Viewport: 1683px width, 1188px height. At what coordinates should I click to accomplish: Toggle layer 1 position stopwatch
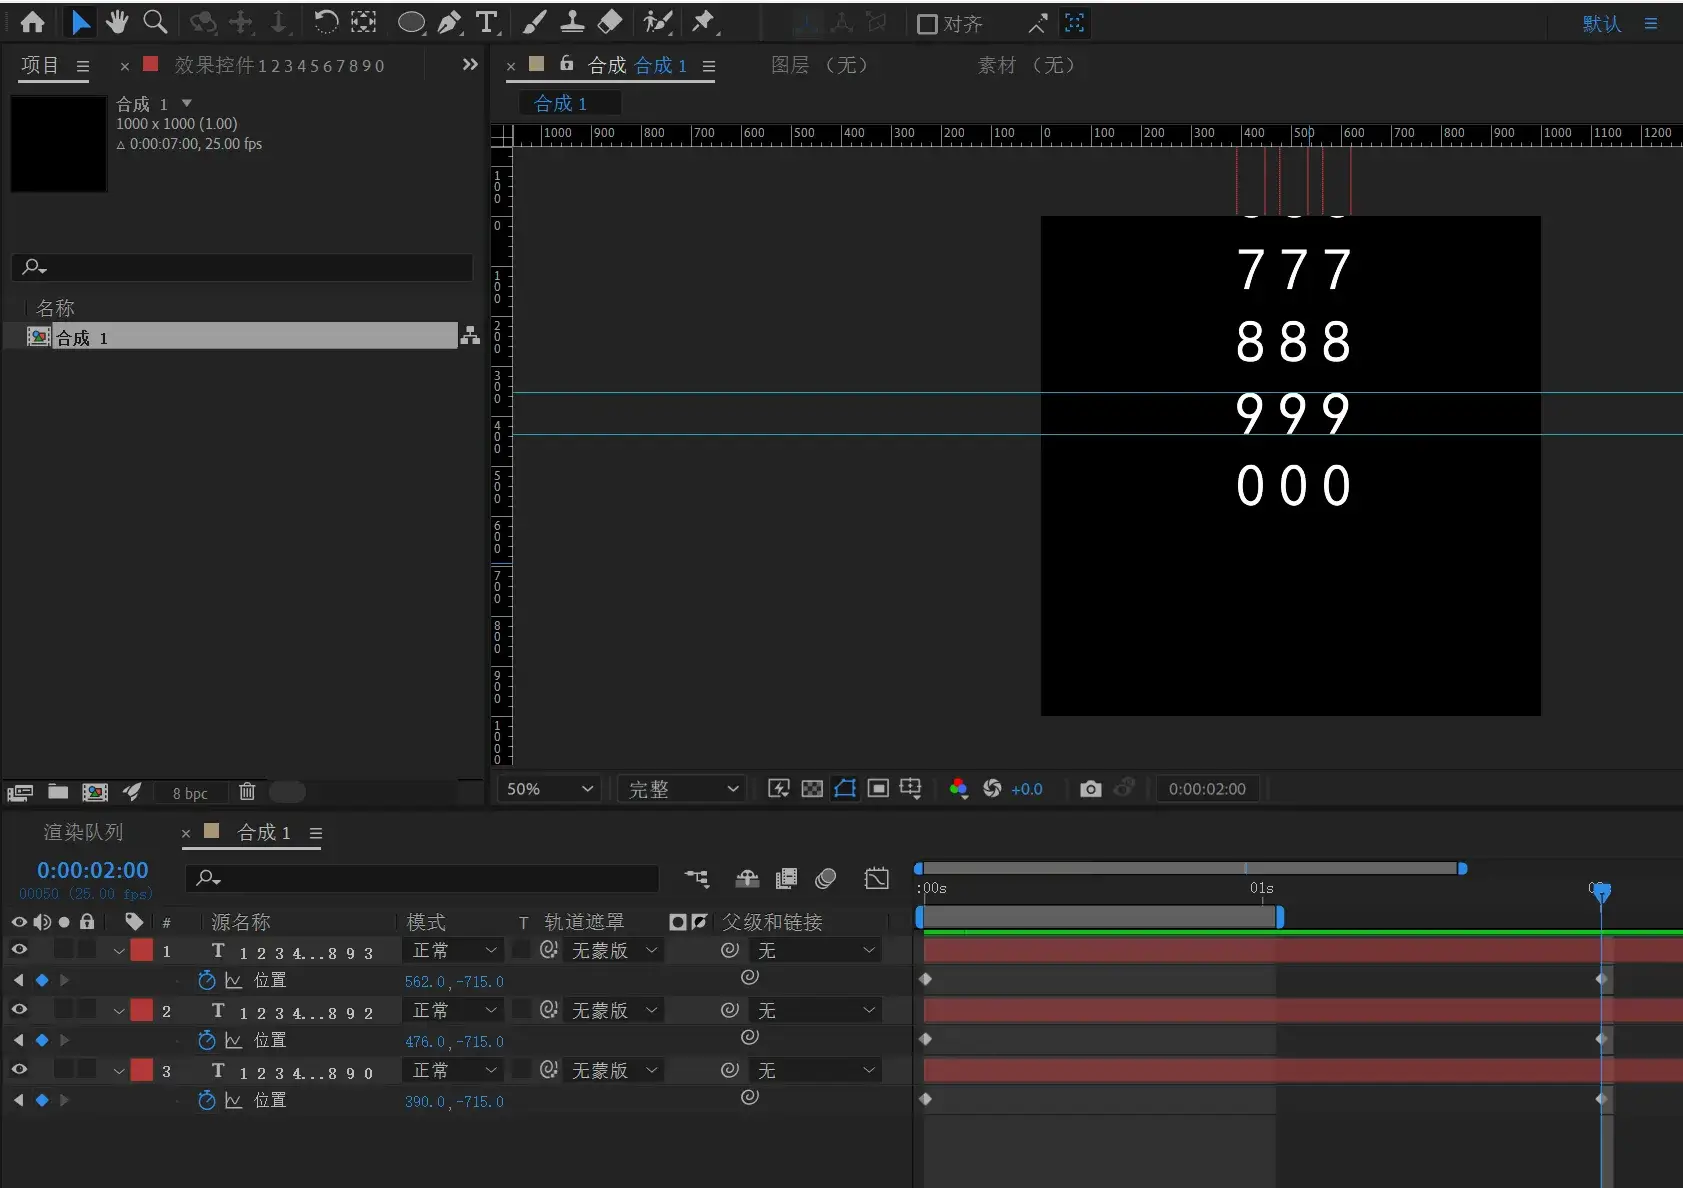click(206, 980)
